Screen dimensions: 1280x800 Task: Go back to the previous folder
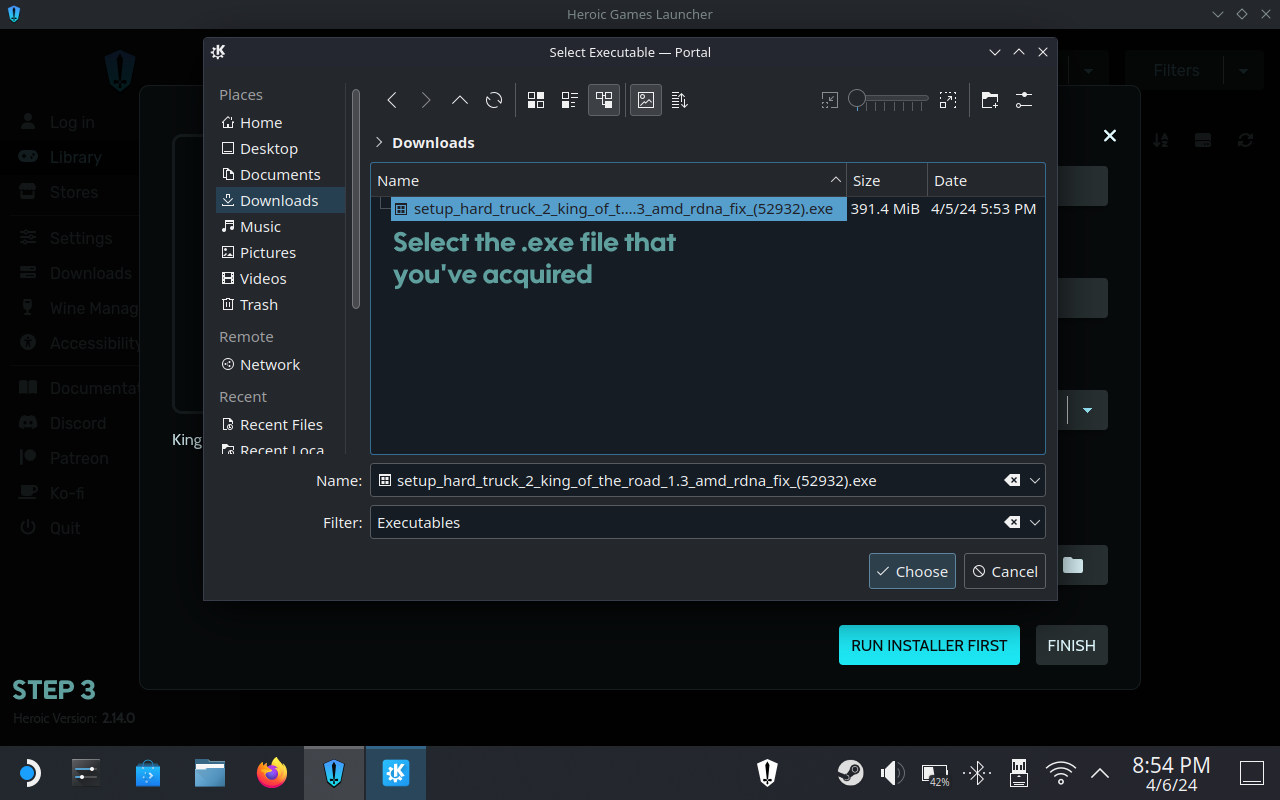[392, 100]
